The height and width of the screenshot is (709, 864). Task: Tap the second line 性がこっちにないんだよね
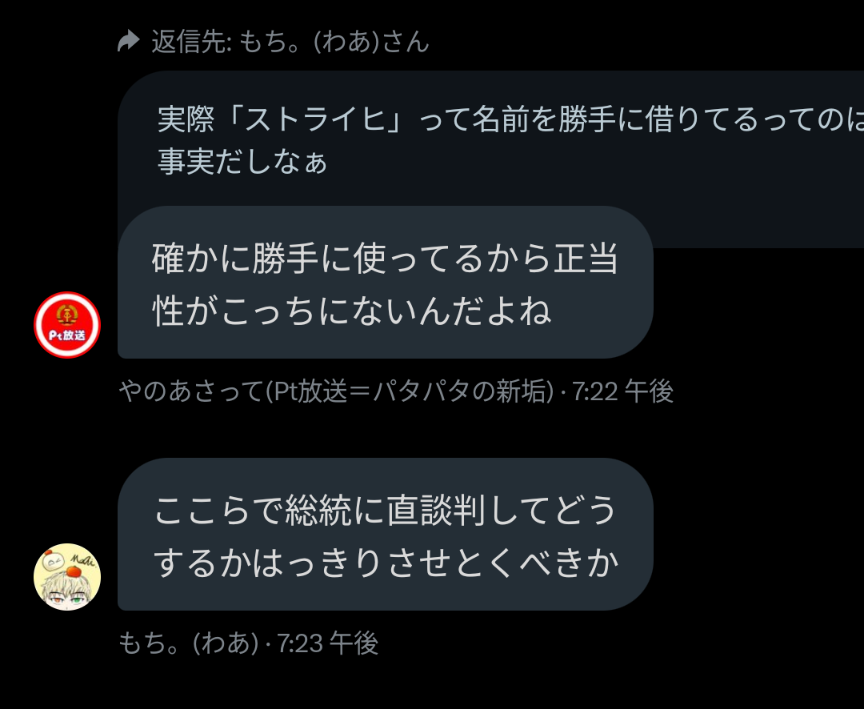tap(352, 310)
